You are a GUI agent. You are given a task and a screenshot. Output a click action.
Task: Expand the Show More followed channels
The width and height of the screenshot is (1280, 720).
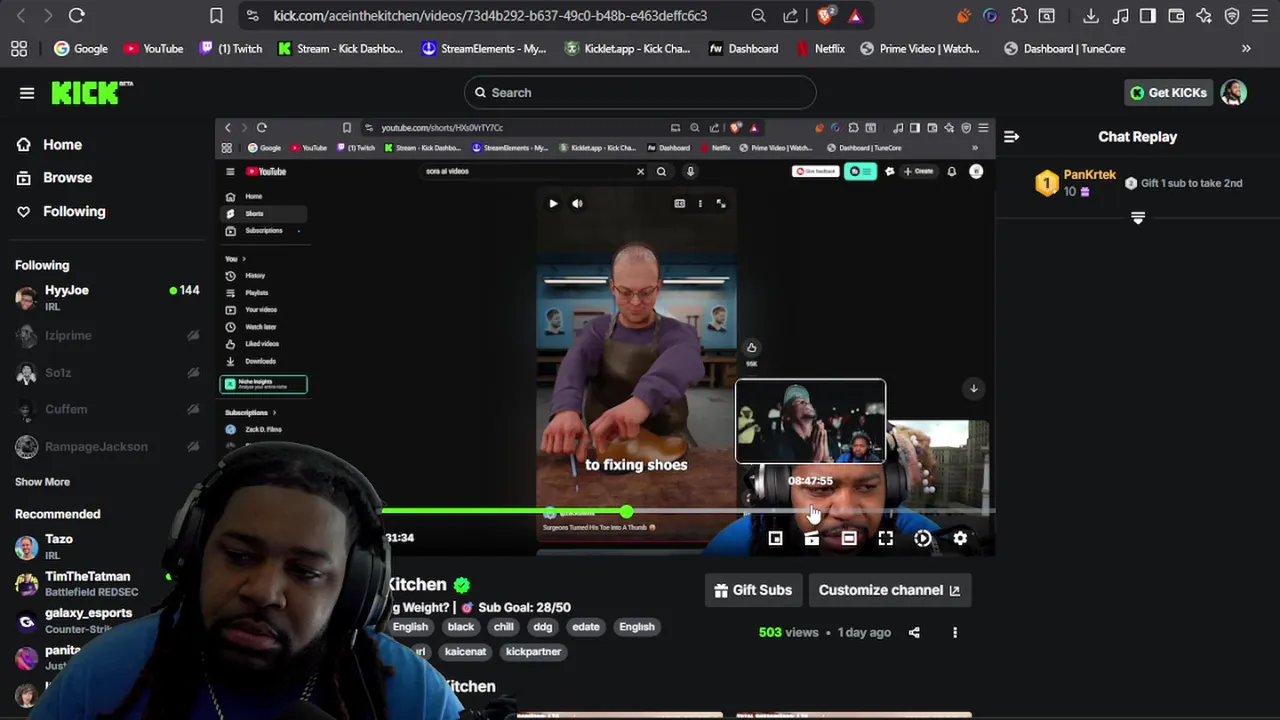pos(42,482)
